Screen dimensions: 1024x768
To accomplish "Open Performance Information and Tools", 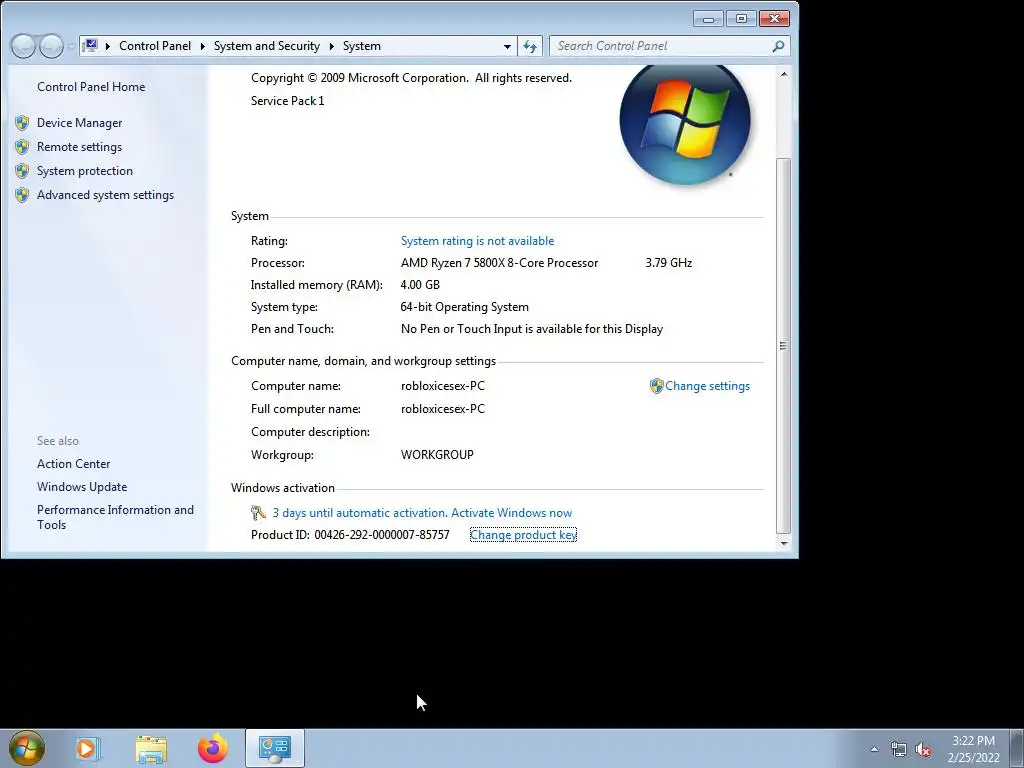I will pyautogui.click(x=115, y=517).
